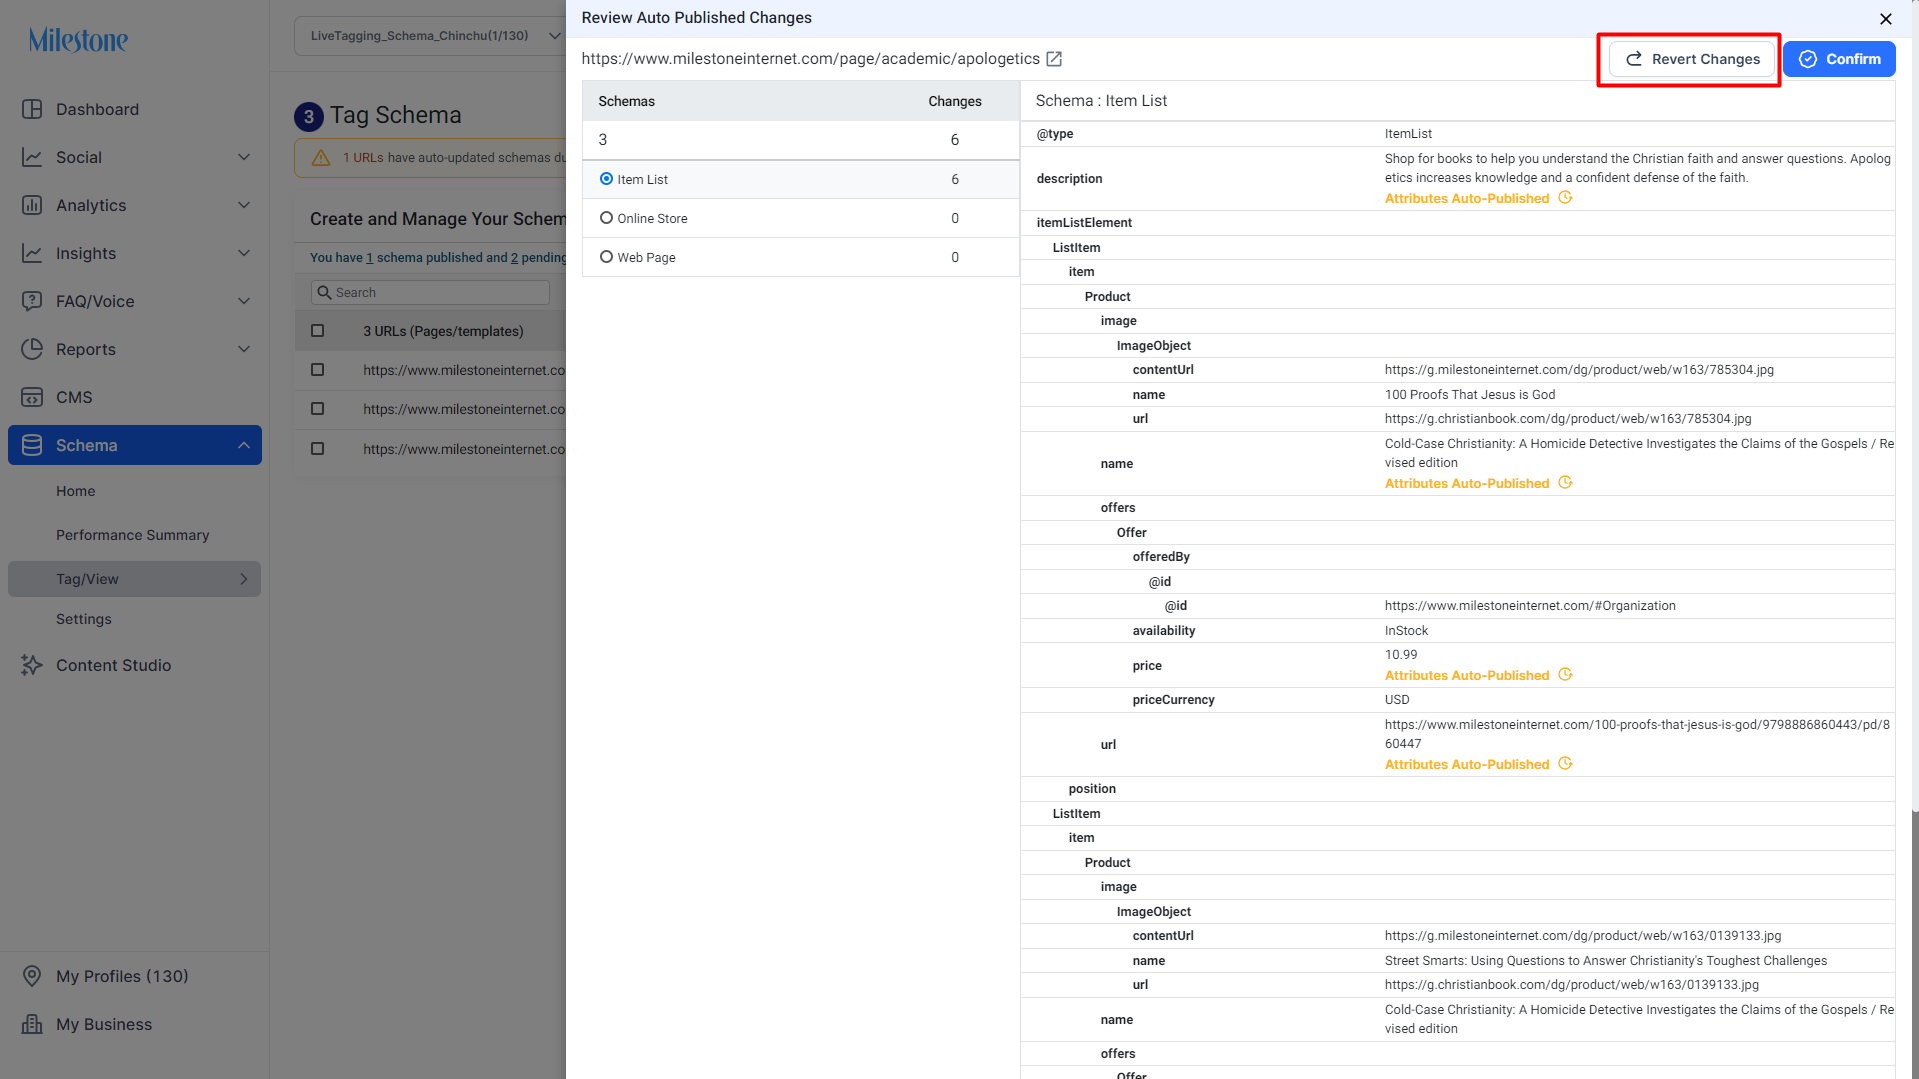Expand the FAQ/Voice menu chevron
This screenshot has width=1919, height=1079.
pyautogui.click(x=244, y=301)
